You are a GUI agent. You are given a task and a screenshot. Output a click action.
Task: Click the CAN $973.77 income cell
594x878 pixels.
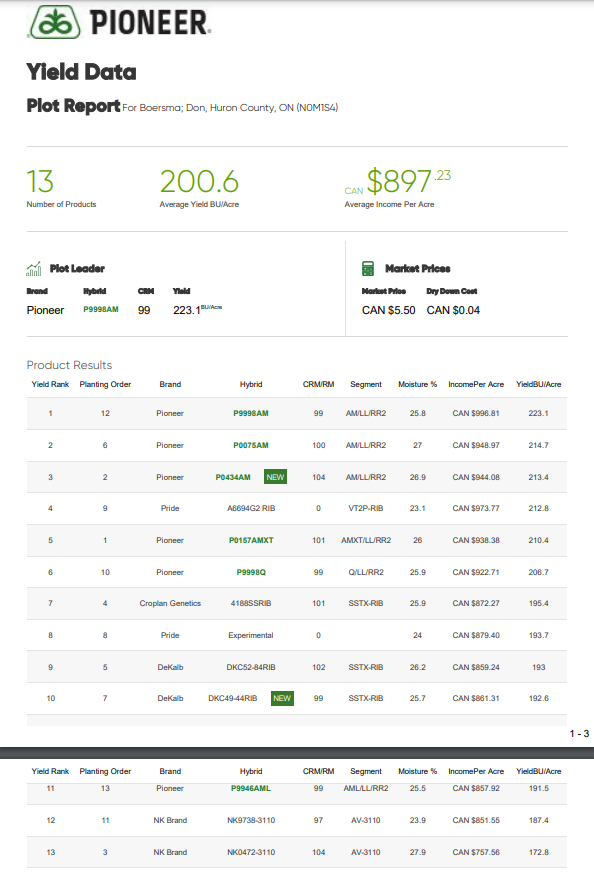click(x=476, y=508)
